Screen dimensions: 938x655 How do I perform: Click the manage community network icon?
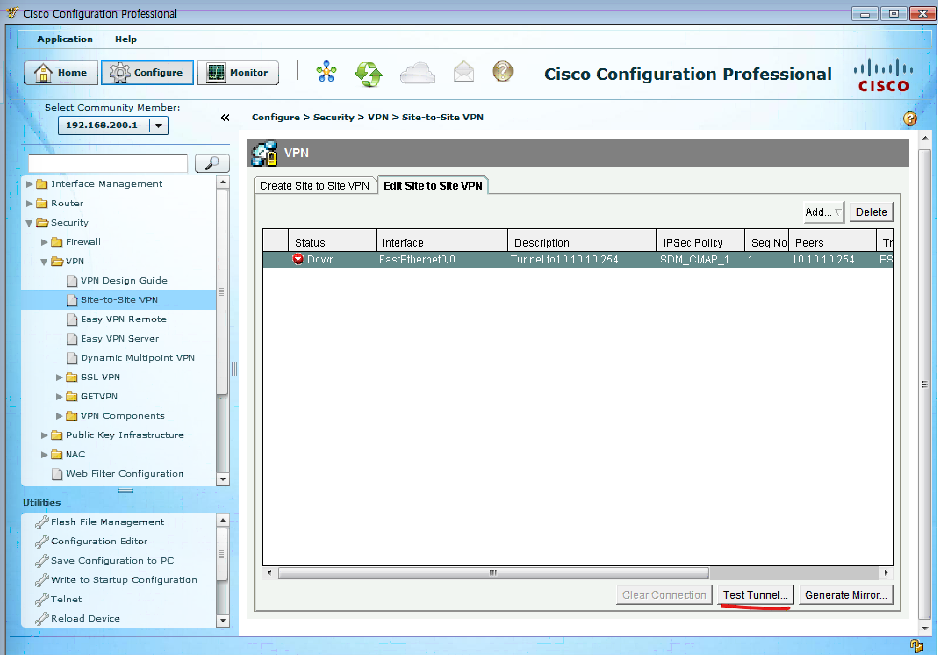click(x=327, y=72)
